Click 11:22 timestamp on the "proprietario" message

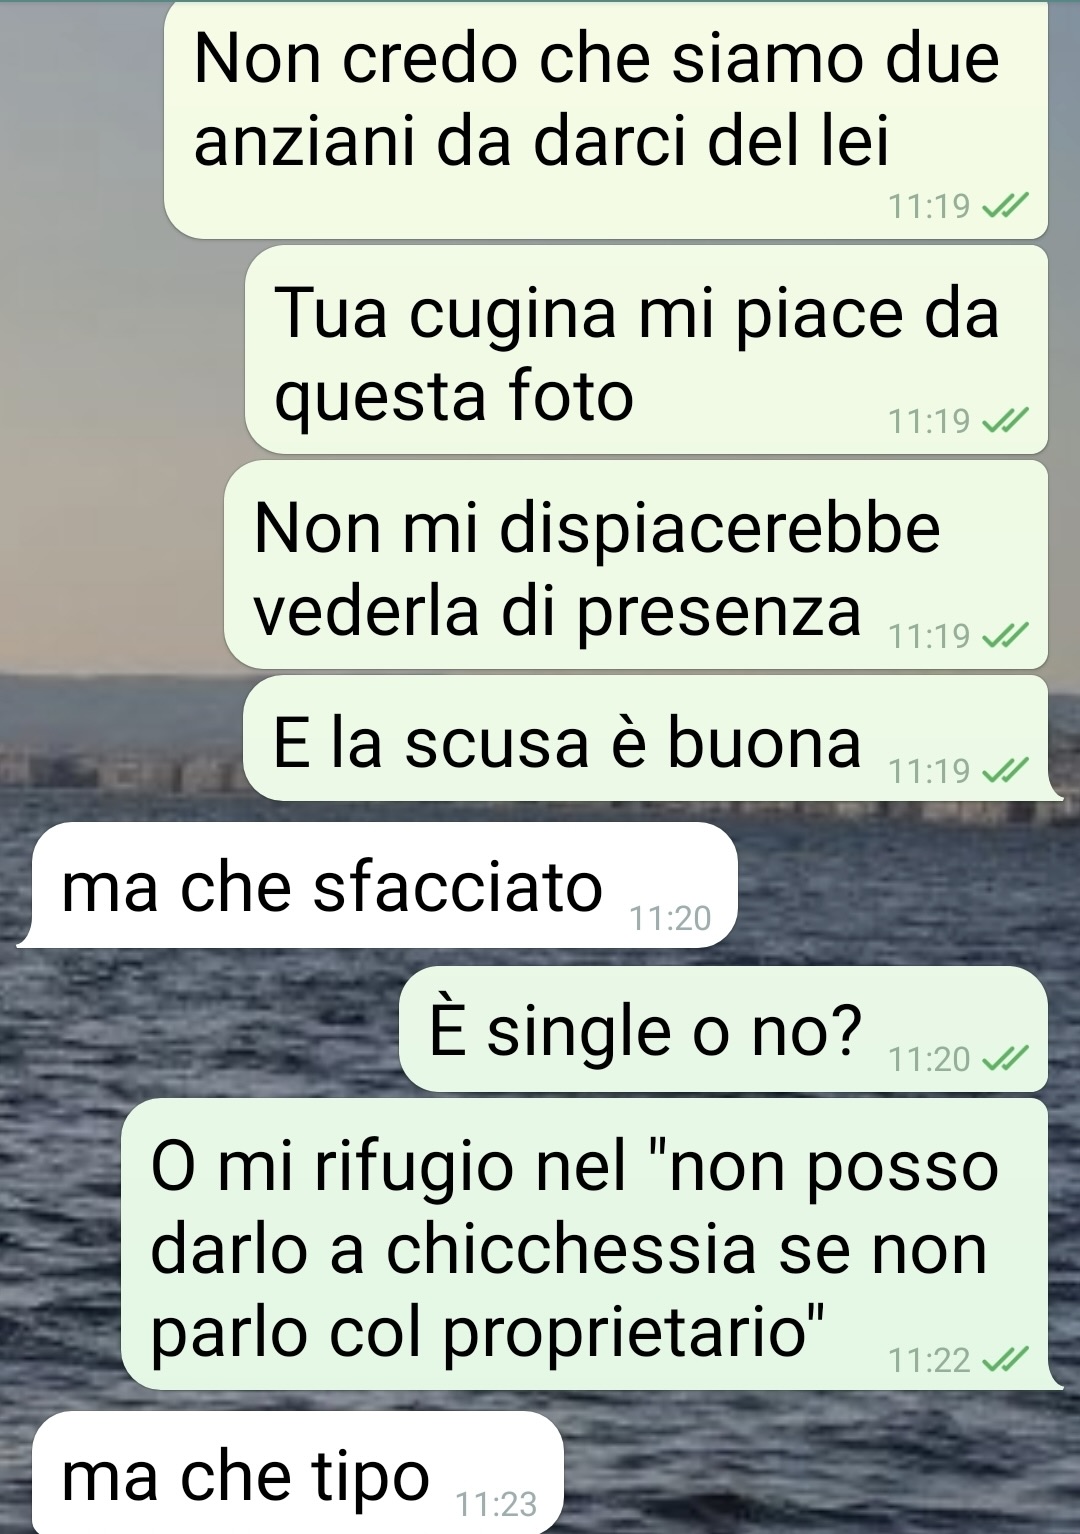pos(929,1360)
